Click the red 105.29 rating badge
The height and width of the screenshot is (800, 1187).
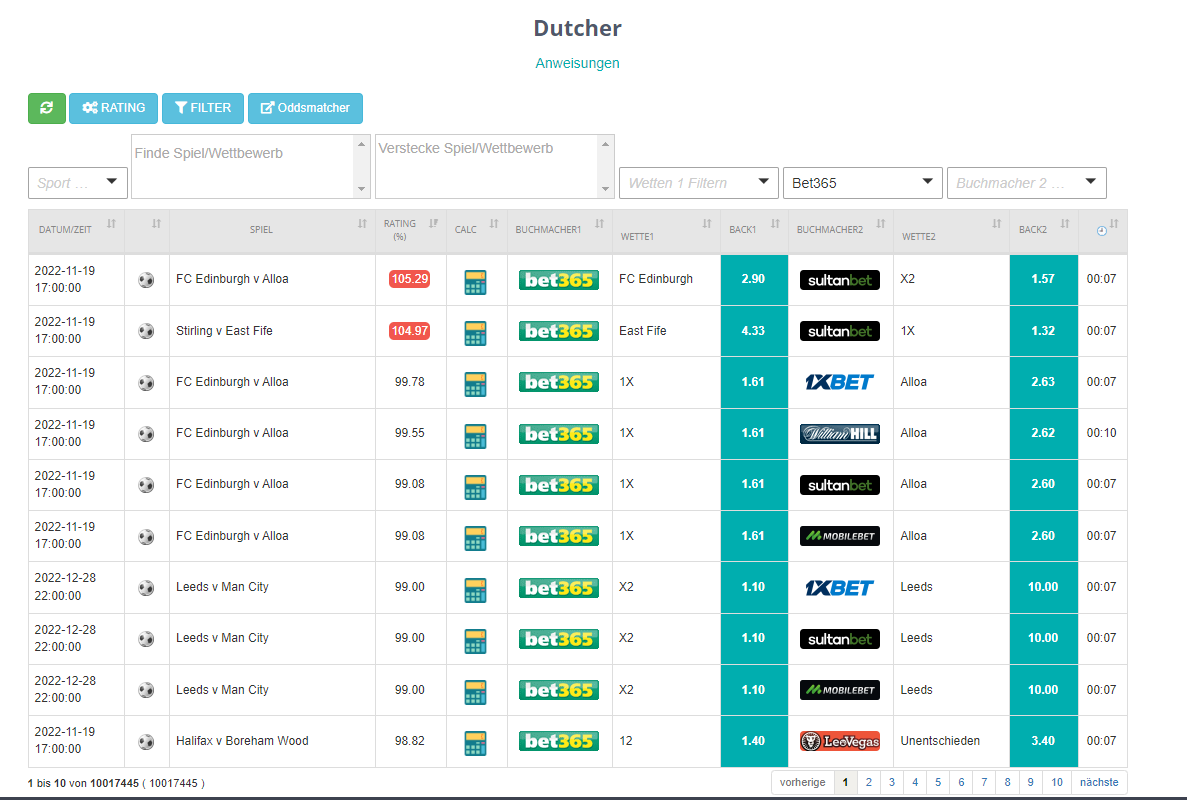[x=410, y=279]
